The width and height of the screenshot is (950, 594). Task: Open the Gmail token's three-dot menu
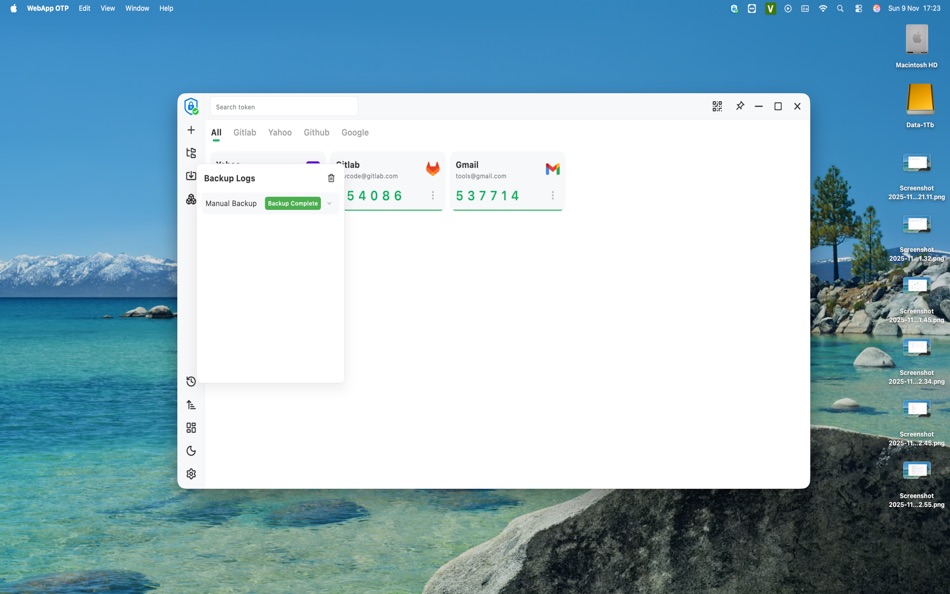[x=553, y=195]
